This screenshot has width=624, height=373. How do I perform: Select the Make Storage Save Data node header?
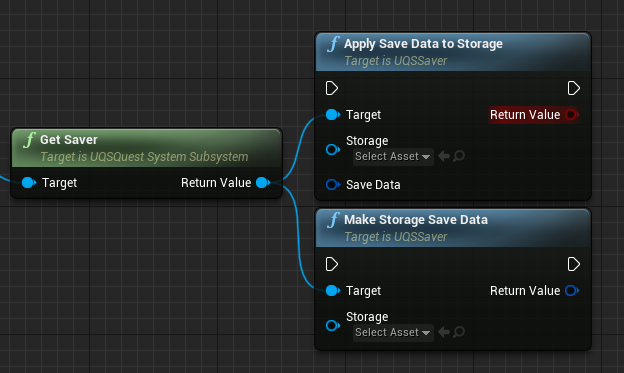453,228
